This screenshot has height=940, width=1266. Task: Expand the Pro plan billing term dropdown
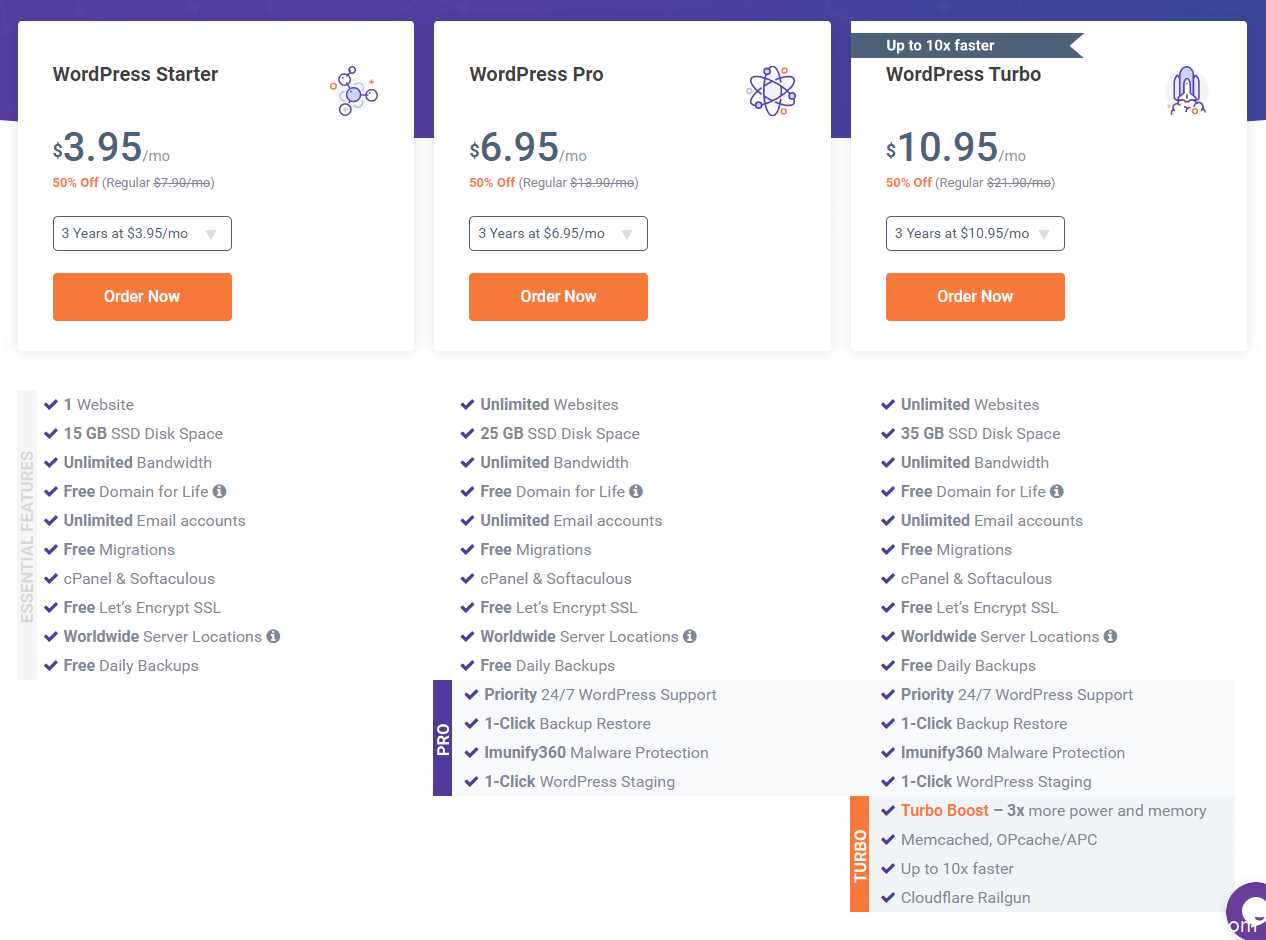(x=558, y=233)
